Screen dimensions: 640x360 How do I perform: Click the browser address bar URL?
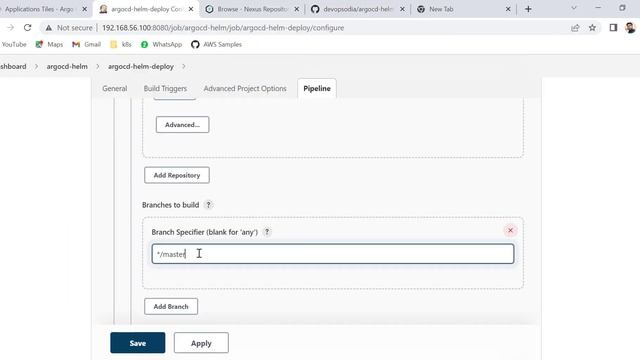click(223, 28)
